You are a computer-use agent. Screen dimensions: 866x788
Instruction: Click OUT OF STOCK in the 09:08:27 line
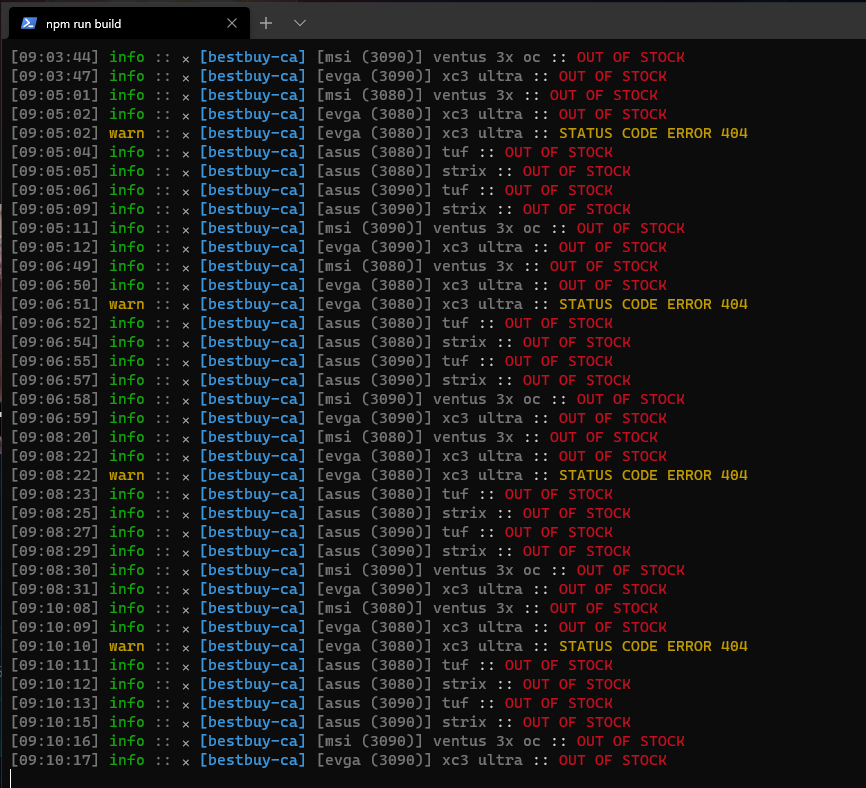tap(558, 532)
